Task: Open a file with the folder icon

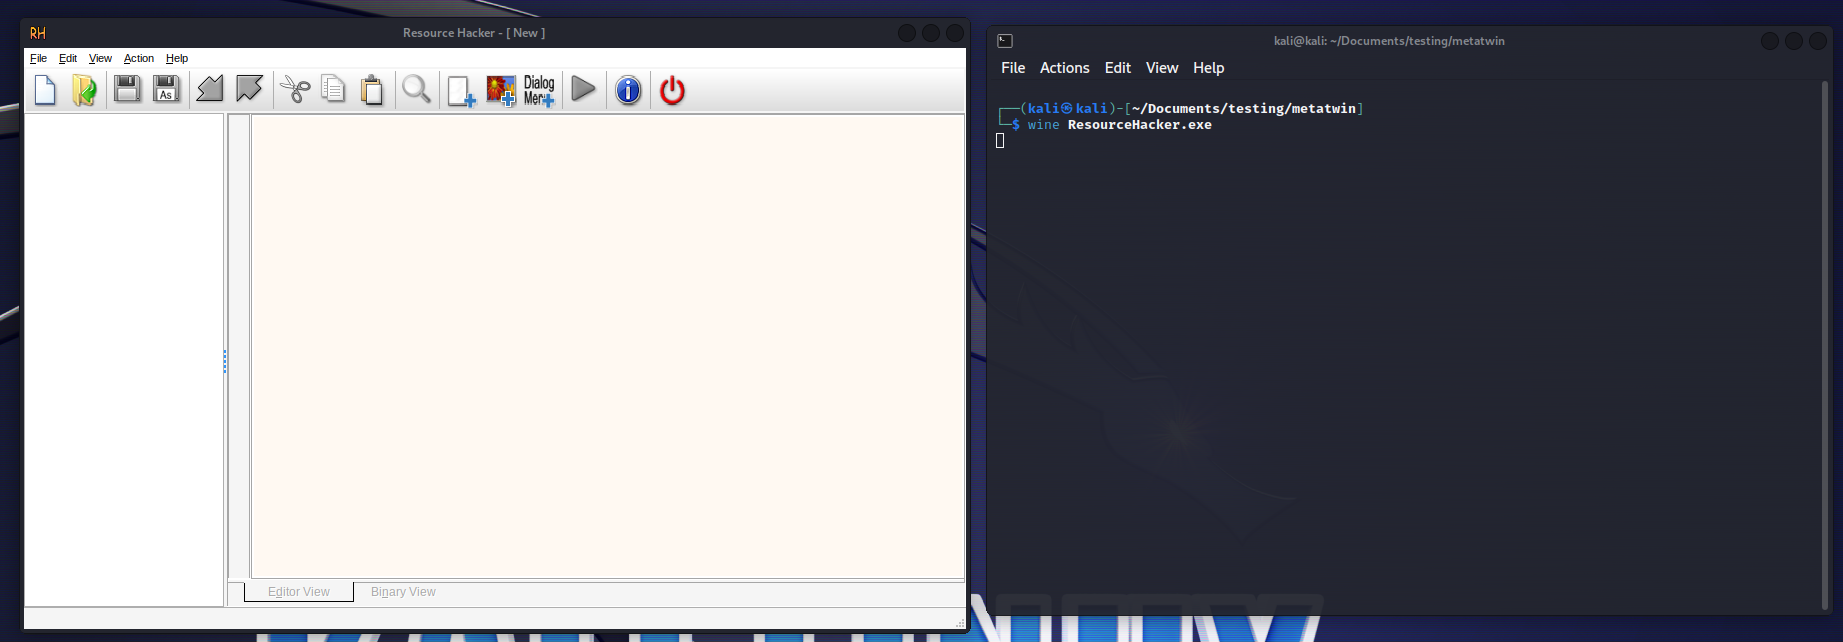Action: coord(84,90)
